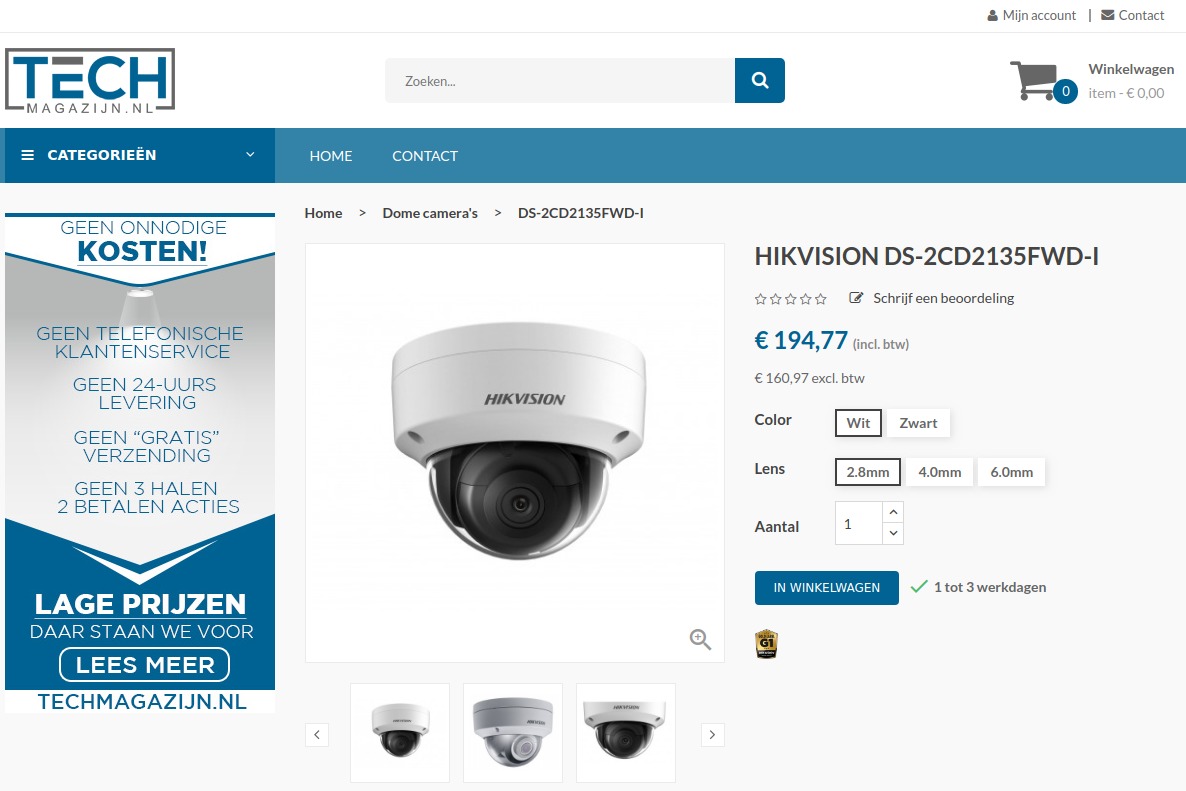Click the G1 warranty badge icon
The width and height of the screenshot is (1186, 791).
click(766, 644)
